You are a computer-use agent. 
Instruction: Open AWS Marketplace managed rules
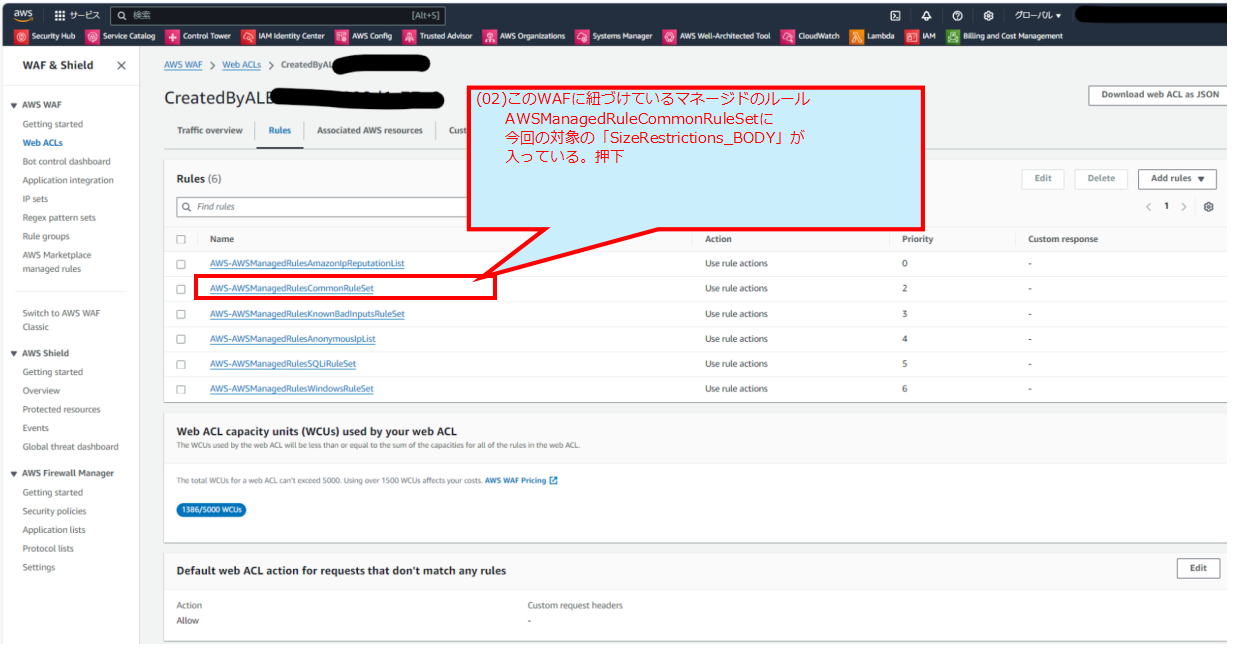57,262
